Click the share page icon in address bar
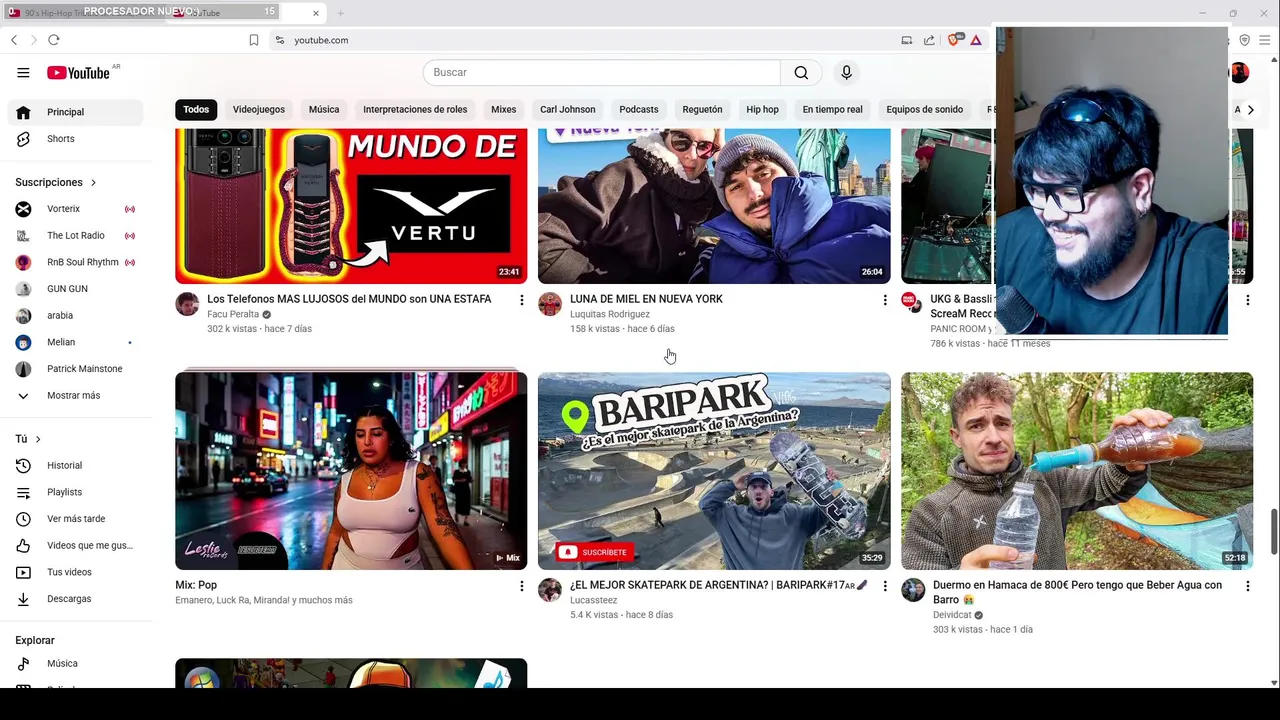The height and width of the screenshot is (720, 1280). 929,40
